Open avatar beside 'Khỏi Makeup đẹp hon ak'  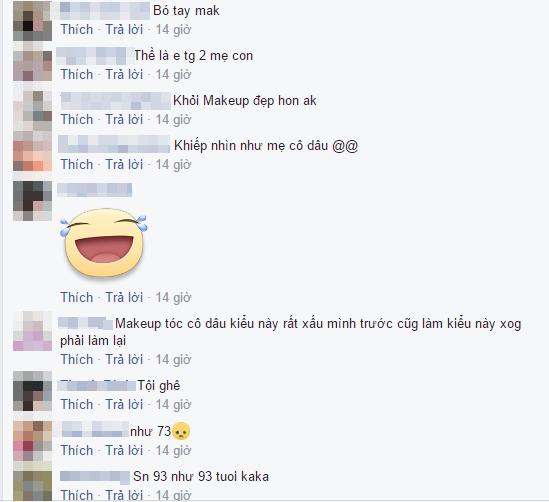click(x=33, y=111)
